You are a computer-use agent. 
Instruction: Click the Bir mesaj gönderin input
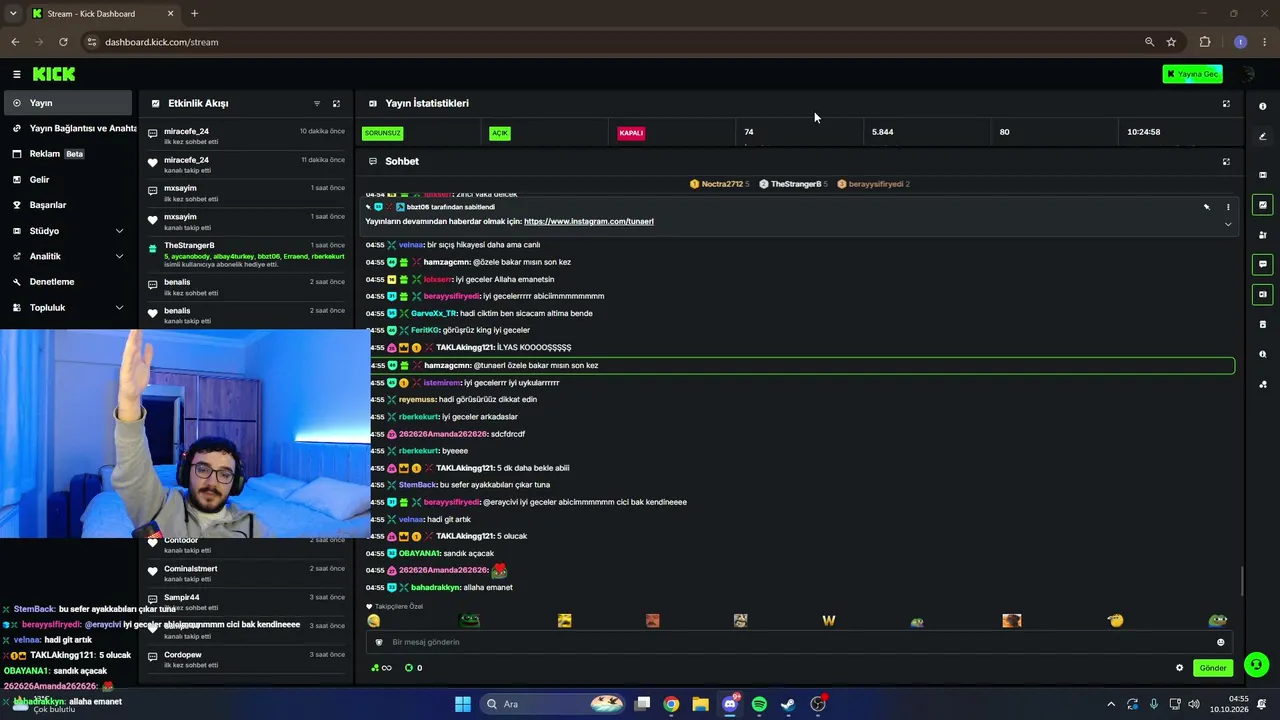798,642
